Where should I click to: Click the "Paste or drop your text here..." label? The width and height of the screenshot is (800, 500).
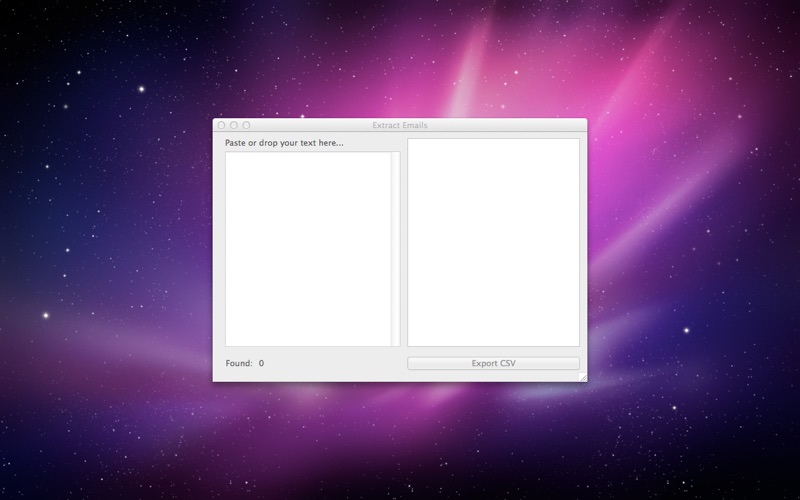[284, 143]
